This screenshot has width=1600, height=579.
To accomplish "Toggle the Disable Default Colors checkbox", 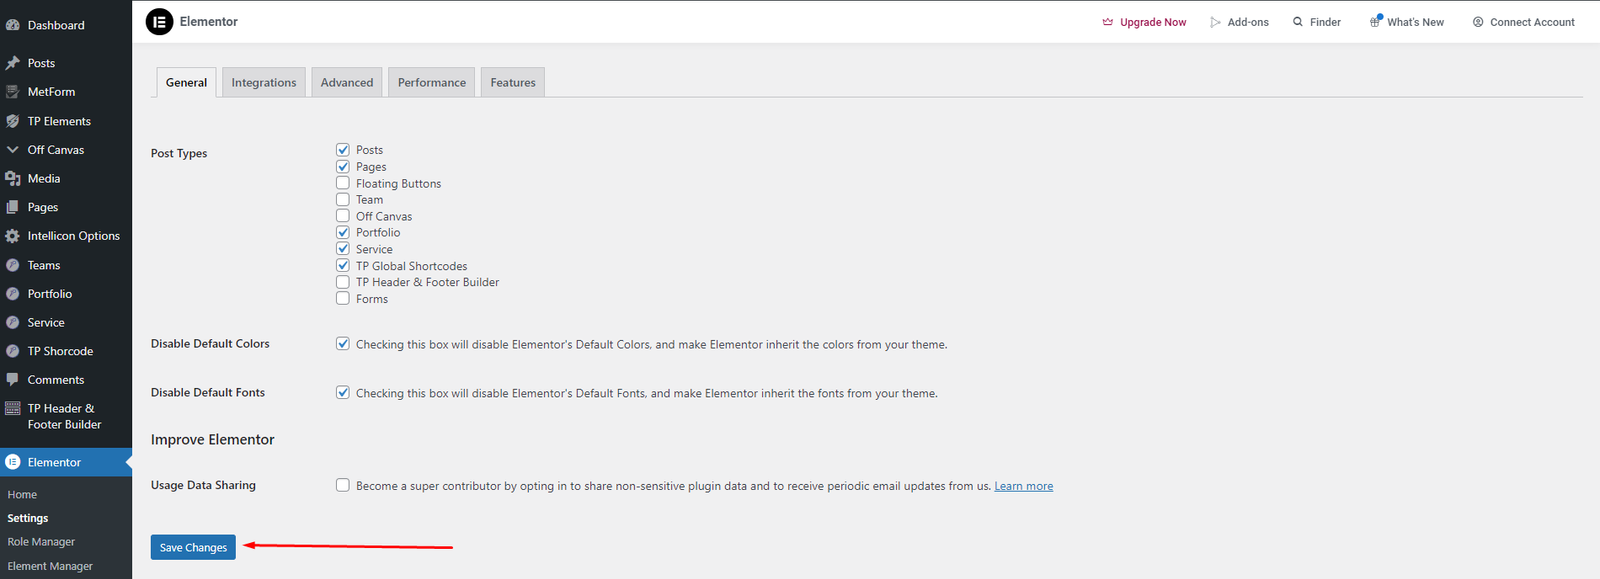I will pos(343,344).
